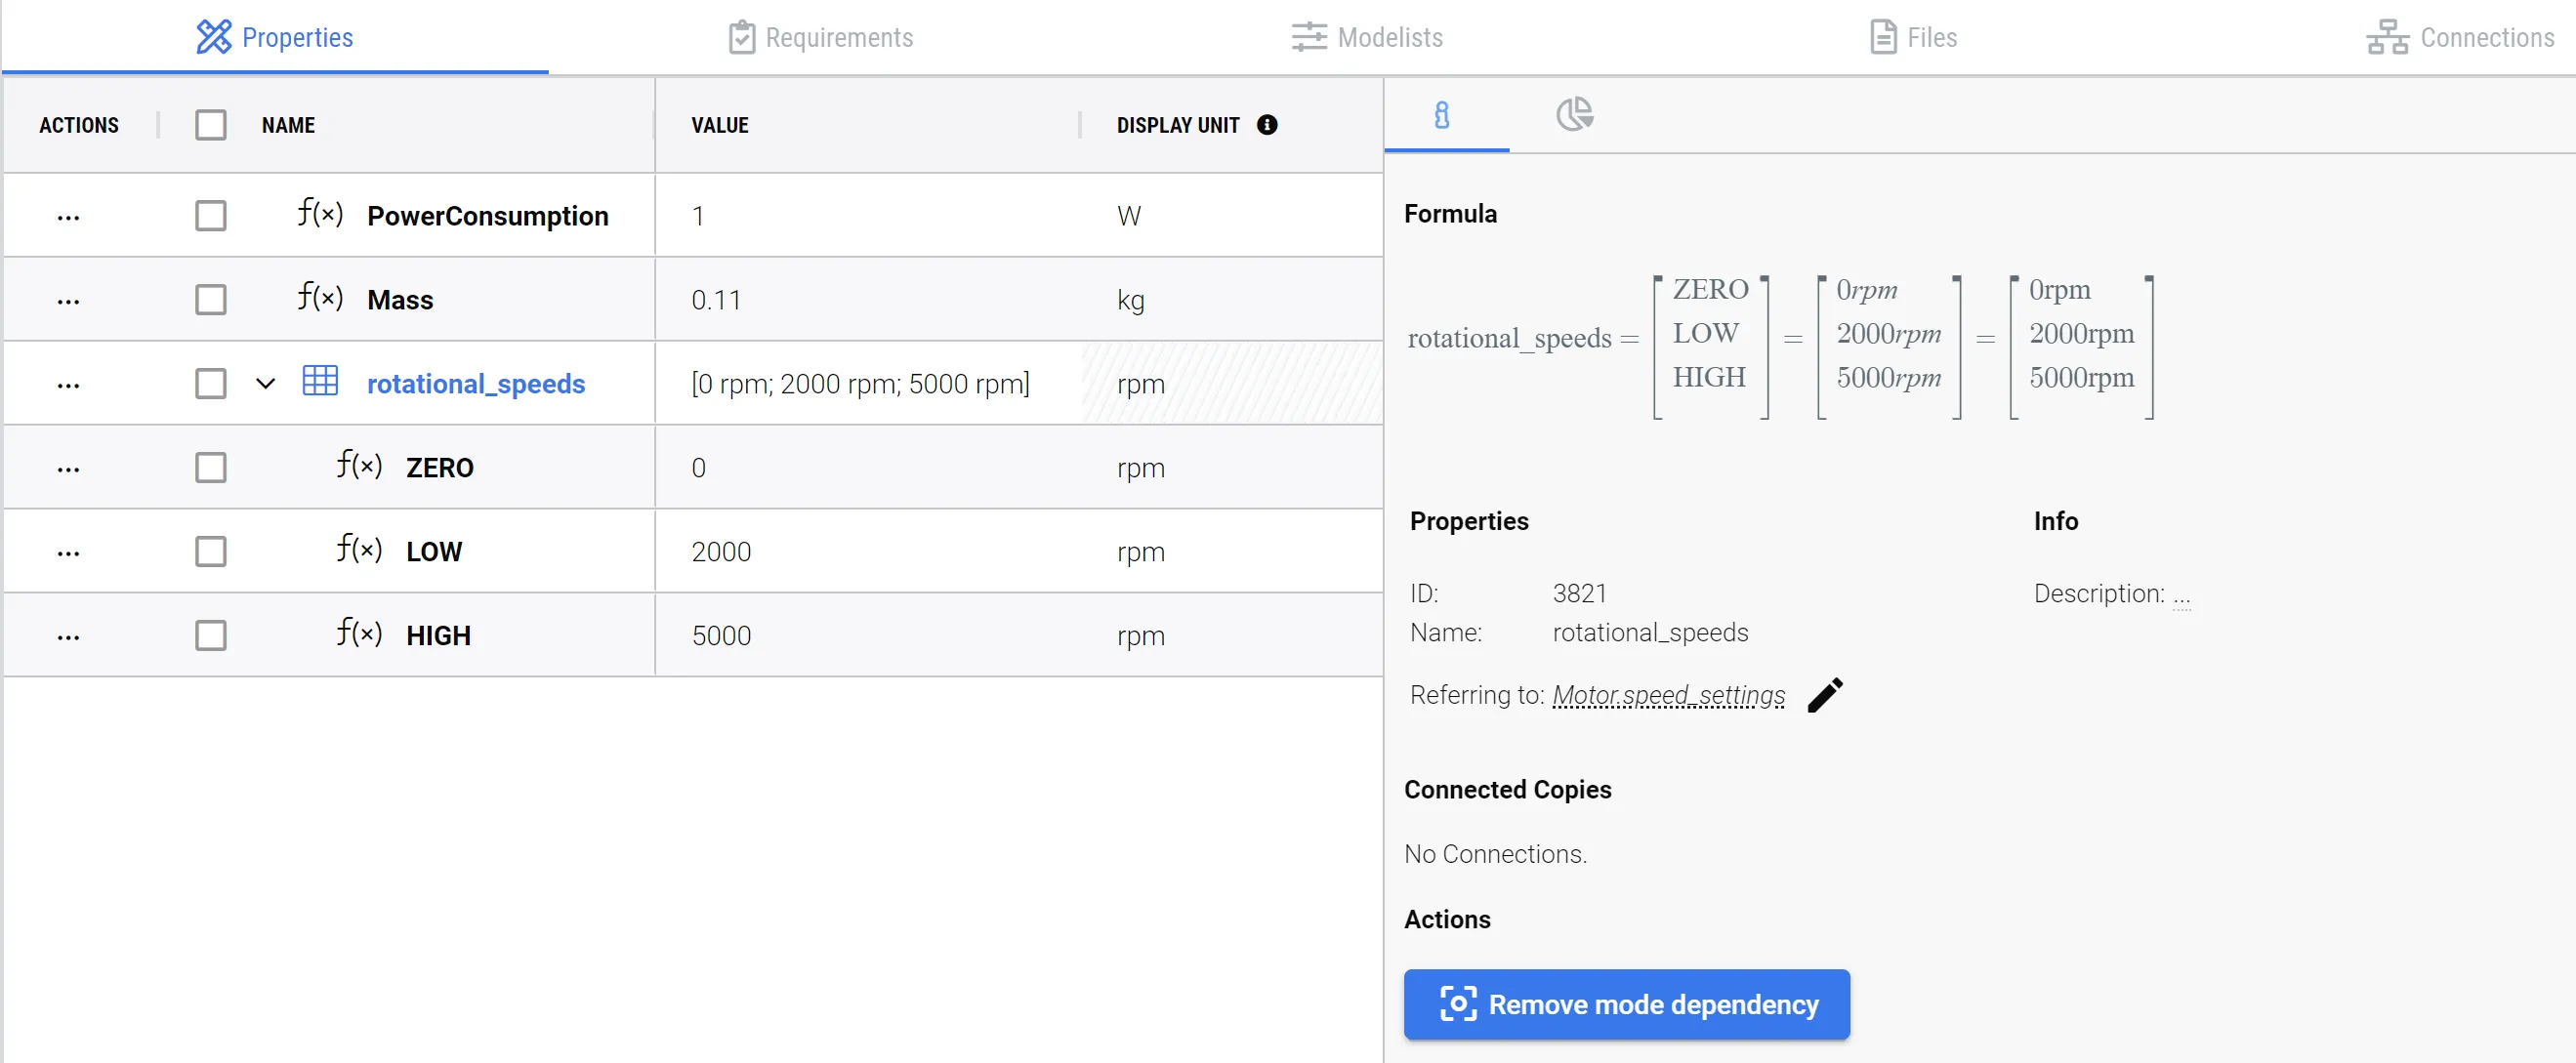Image resolution: width=2576 pixels, height=1063 pixels.
Task: Follow the Motor.speed_settings reference link
Action: [1668, 695]
